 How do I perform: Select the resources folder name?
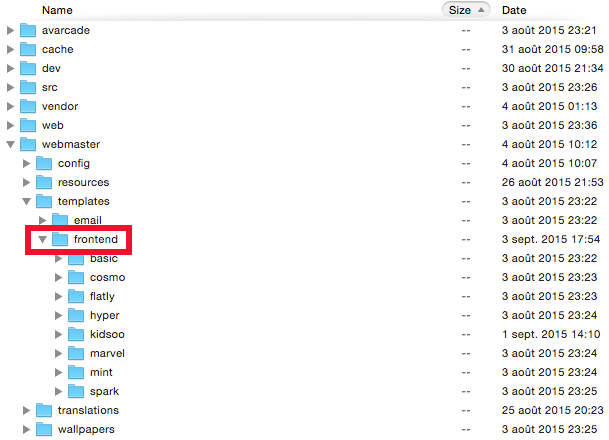pyautogui.click(x=83, y=183)
